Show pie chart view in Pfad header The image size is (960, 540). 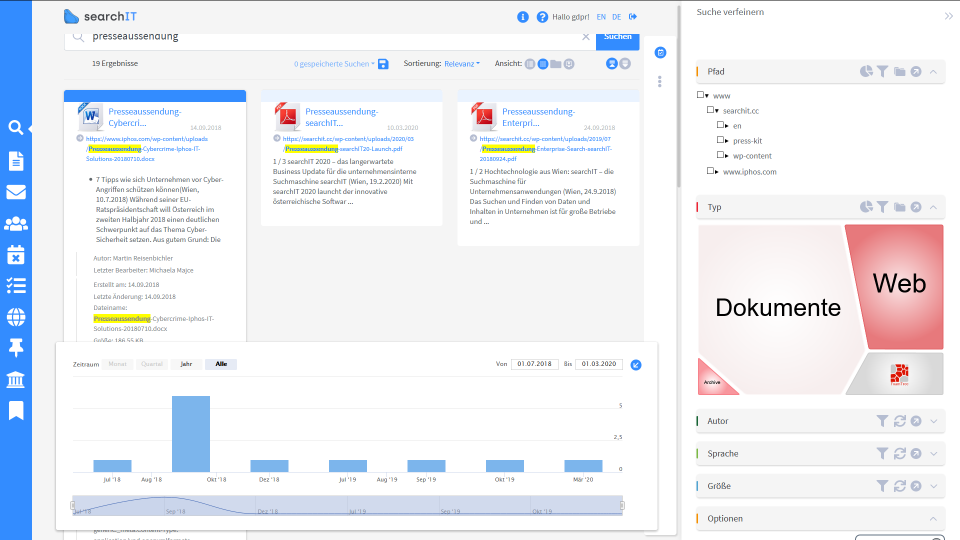[x=866, y=72]
